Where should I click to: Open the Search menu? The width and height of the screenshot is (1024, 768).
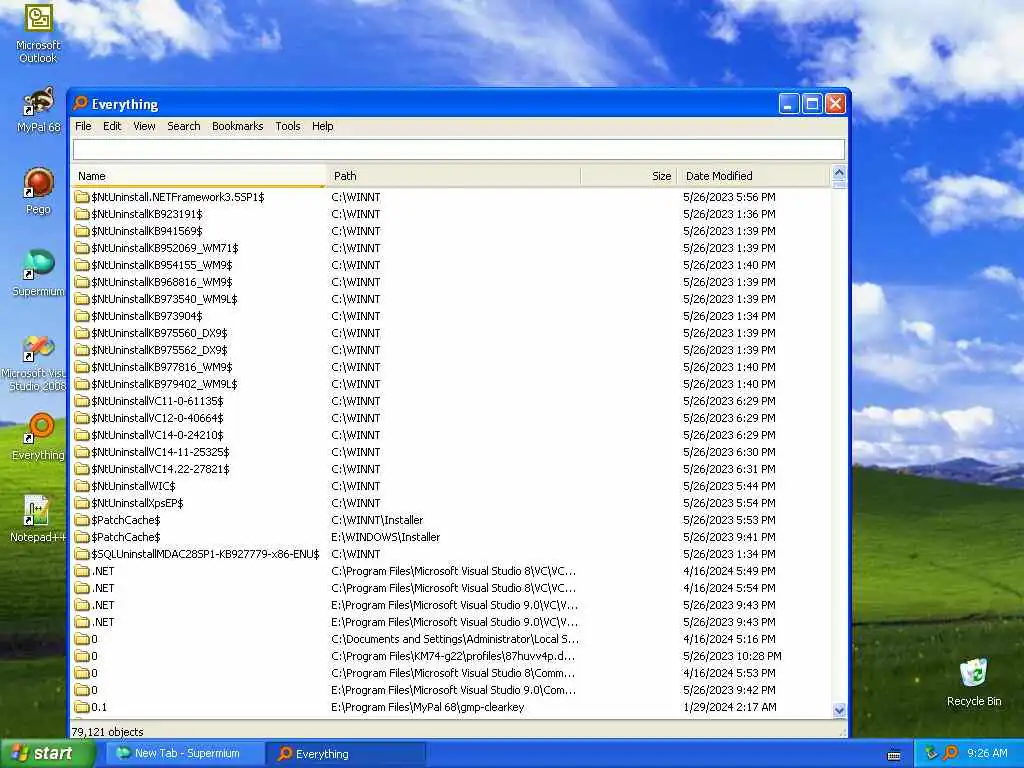[x=184, y=126]
